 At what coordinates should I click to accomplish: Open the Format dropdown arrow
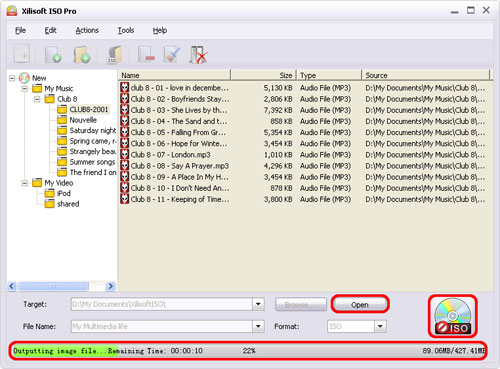380,326
